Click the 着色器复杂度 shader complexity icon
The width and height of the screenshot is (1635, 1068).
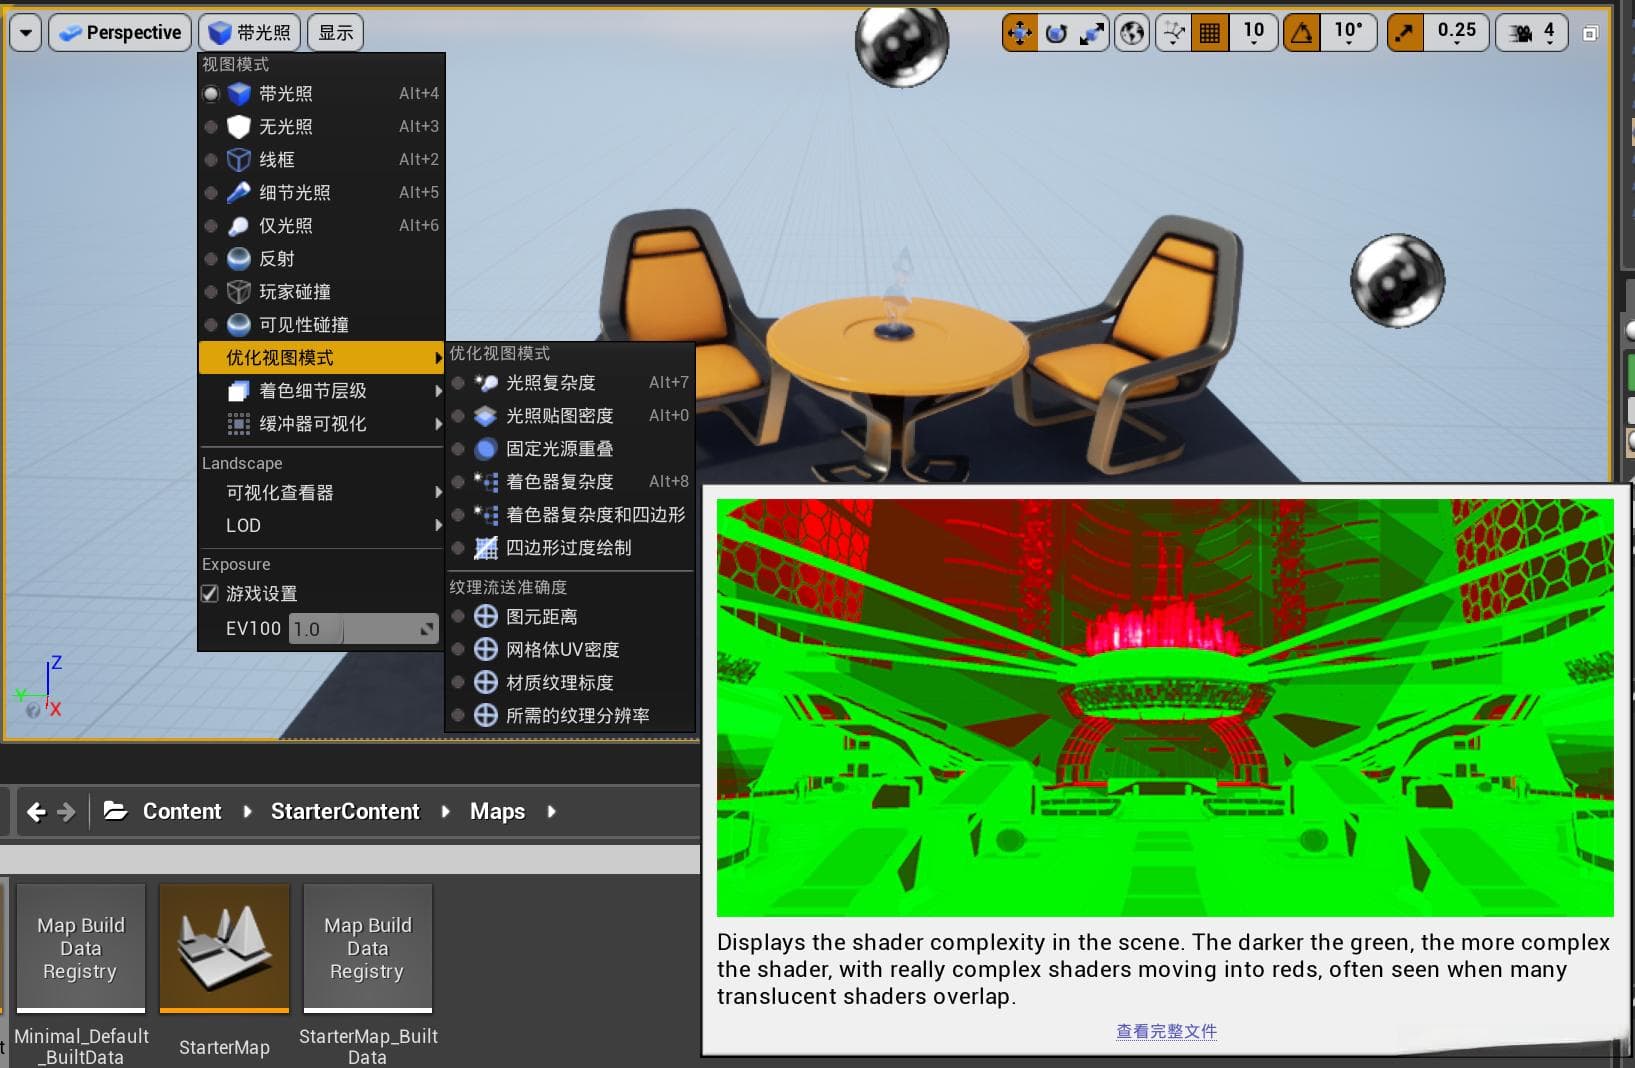point(486,482)
